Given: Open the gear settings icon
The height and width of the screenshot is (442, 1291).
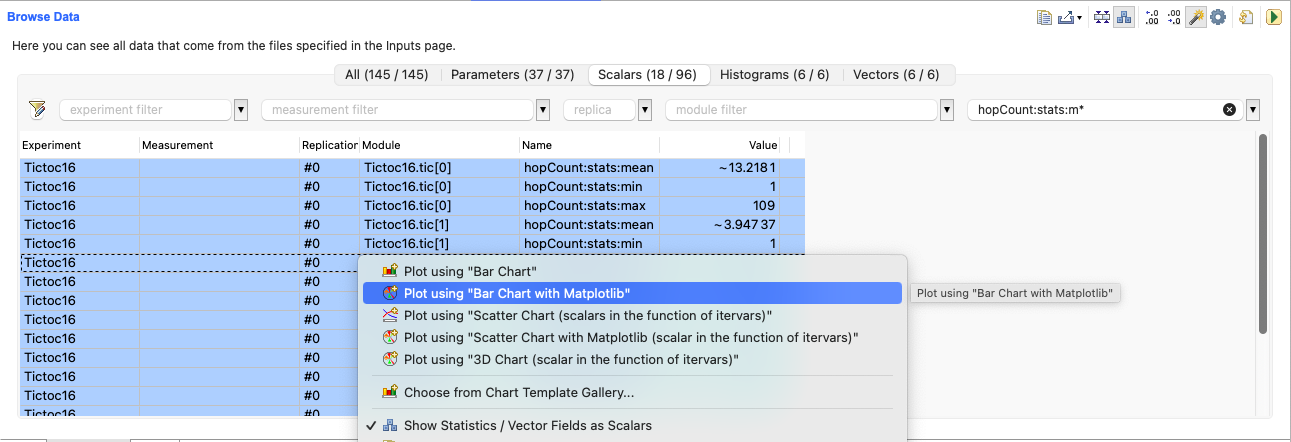Looking at the screenshot, I should coord(1217,17).
